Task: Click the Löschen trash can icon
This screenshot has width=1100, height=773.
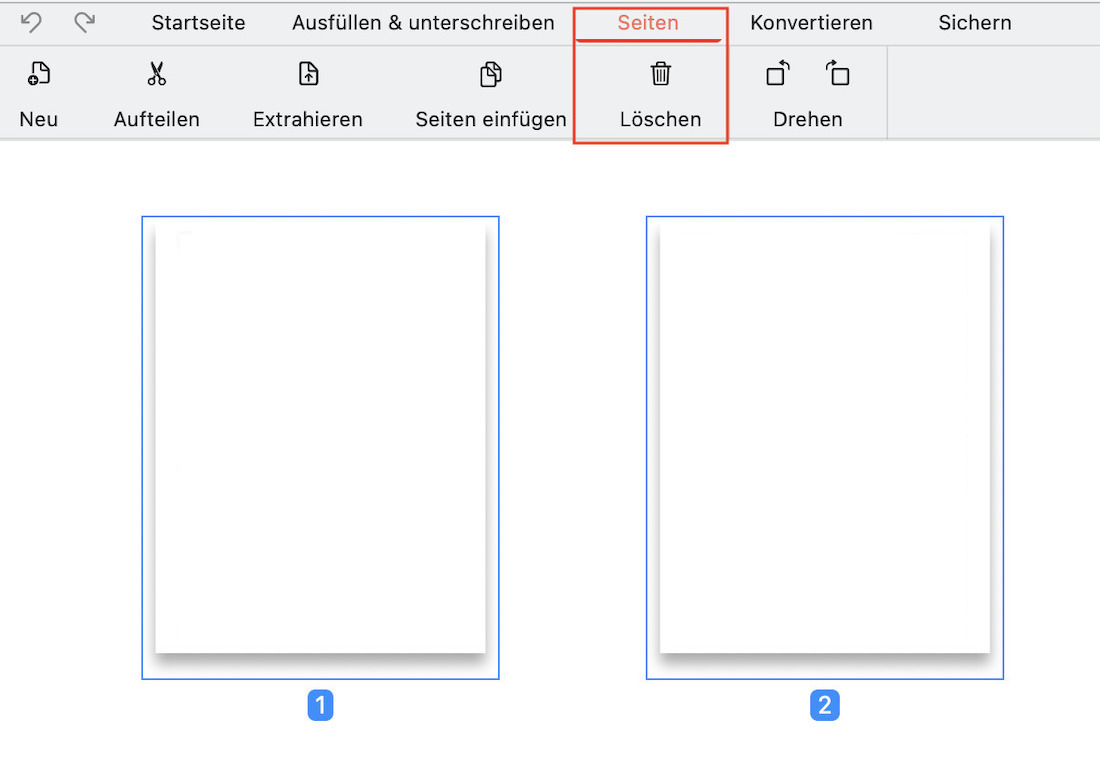Action: coord(661,74)
